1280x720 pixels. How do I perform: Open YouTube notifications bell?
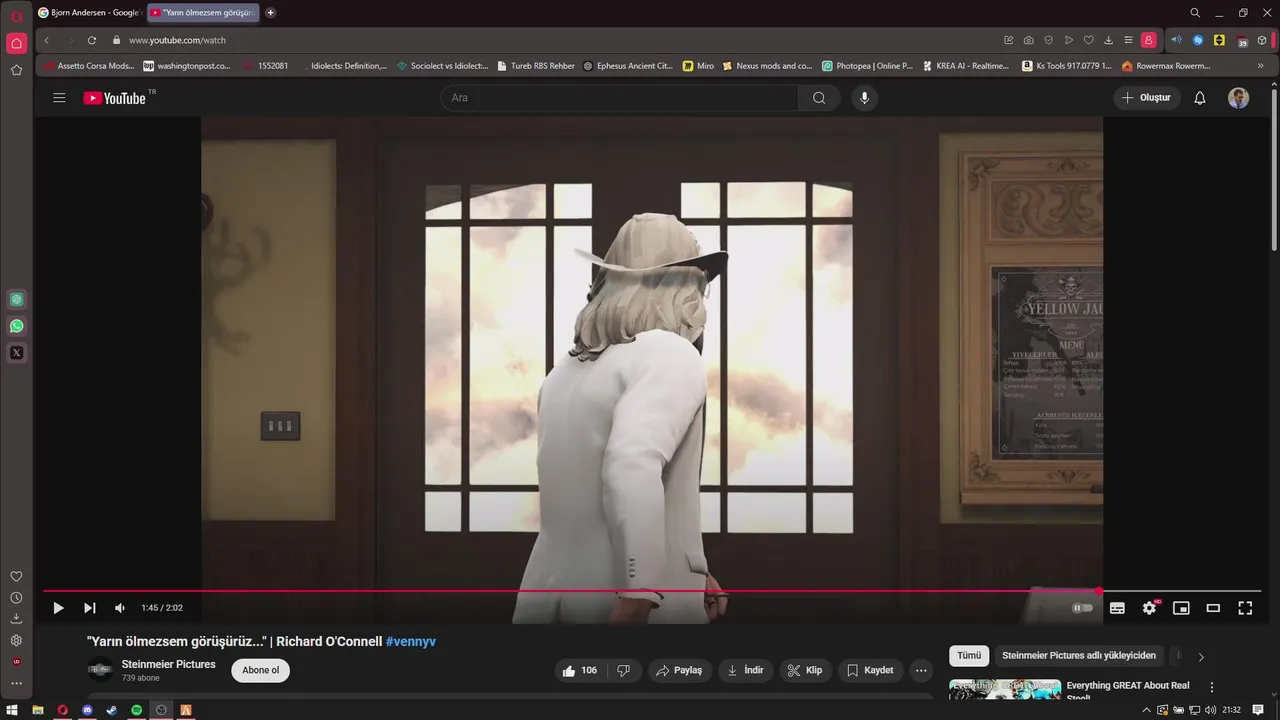[x=1200, y=98]
